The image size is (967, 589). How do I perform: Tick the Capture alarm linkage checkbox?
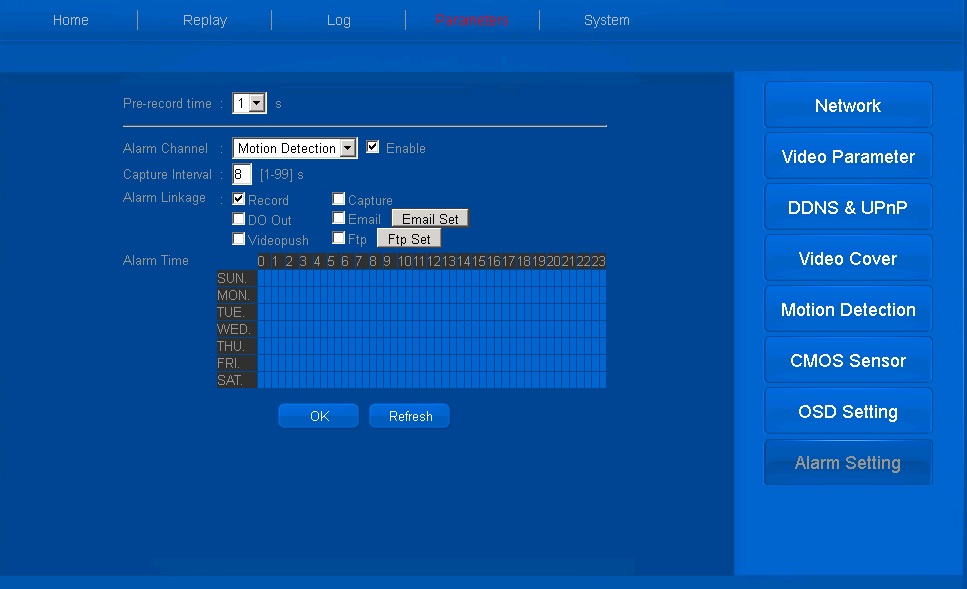click(x=339, y=200)
